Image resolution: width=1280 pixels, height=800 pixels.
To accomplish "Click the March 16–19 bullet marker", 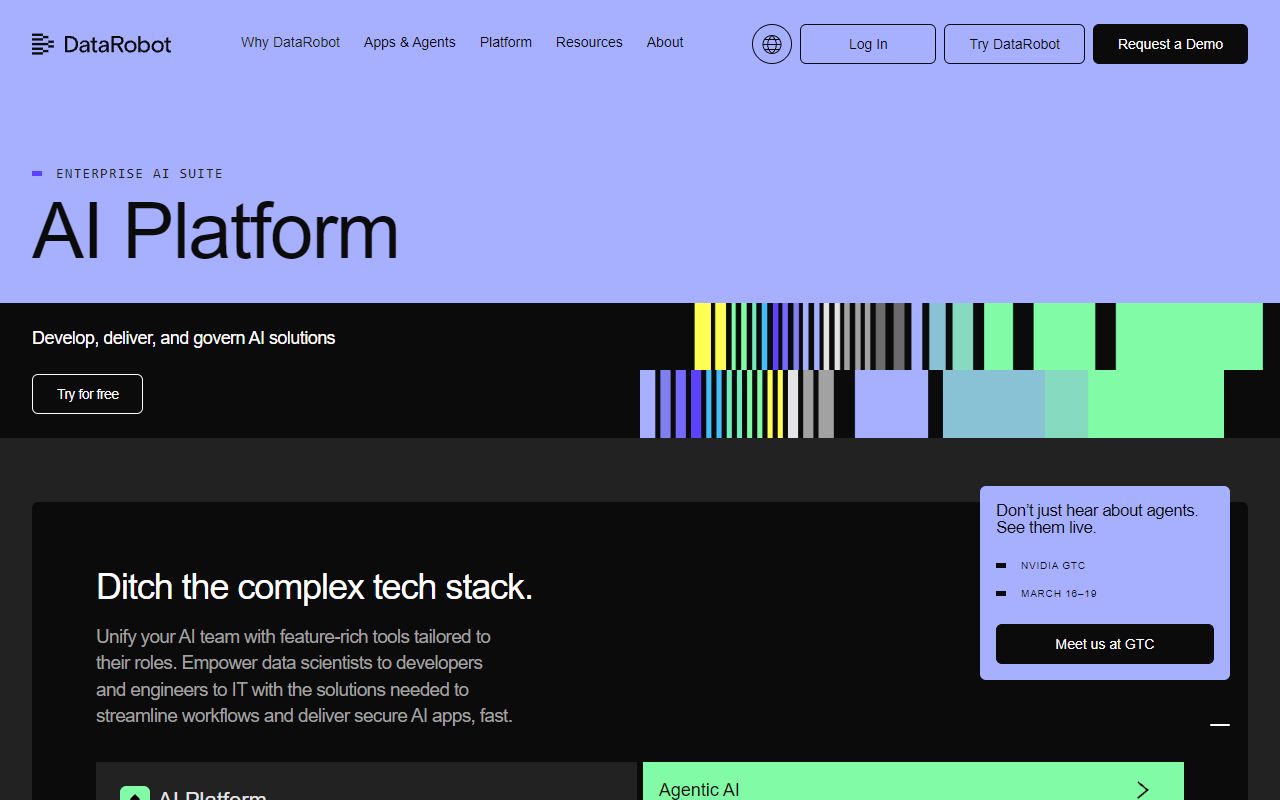I will 1001,594.
